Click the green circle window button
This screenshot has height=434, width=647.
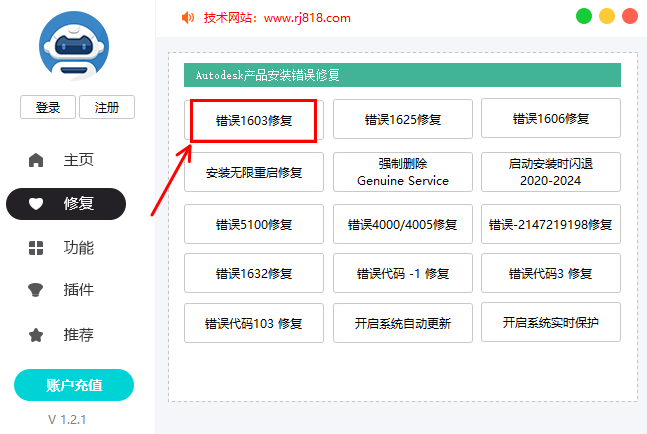584,16
